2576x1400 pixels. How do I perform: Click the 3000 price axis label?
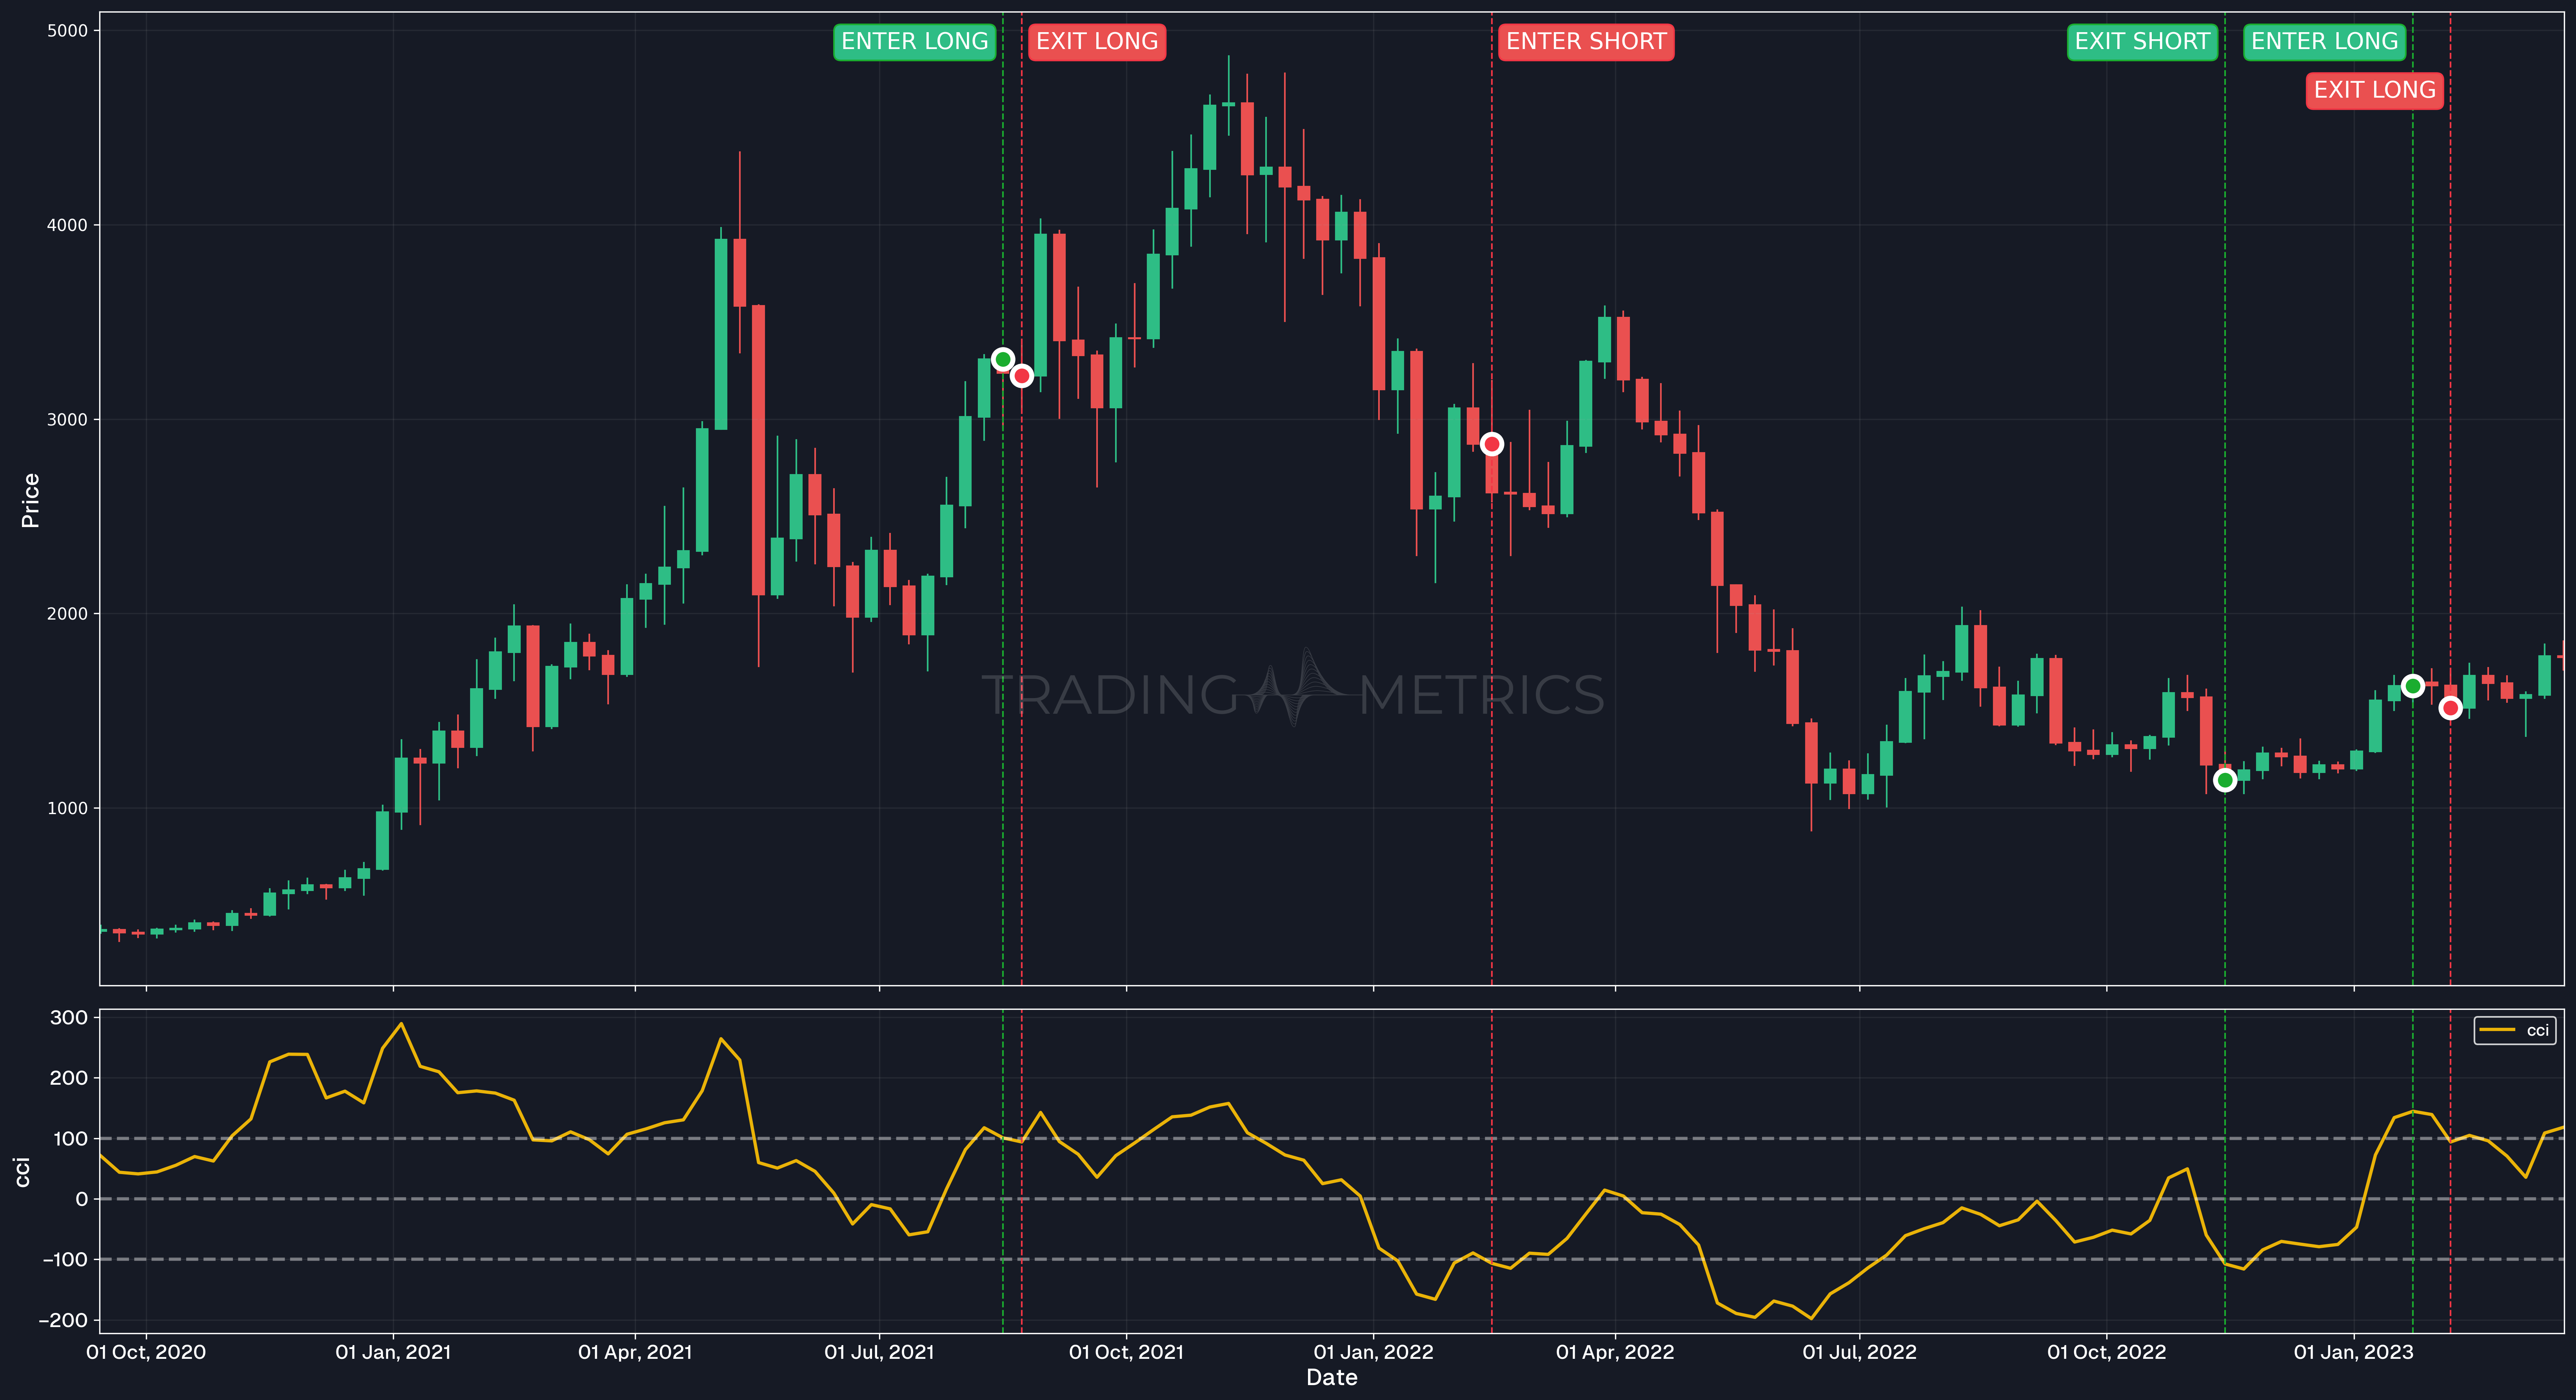[68, 420]
